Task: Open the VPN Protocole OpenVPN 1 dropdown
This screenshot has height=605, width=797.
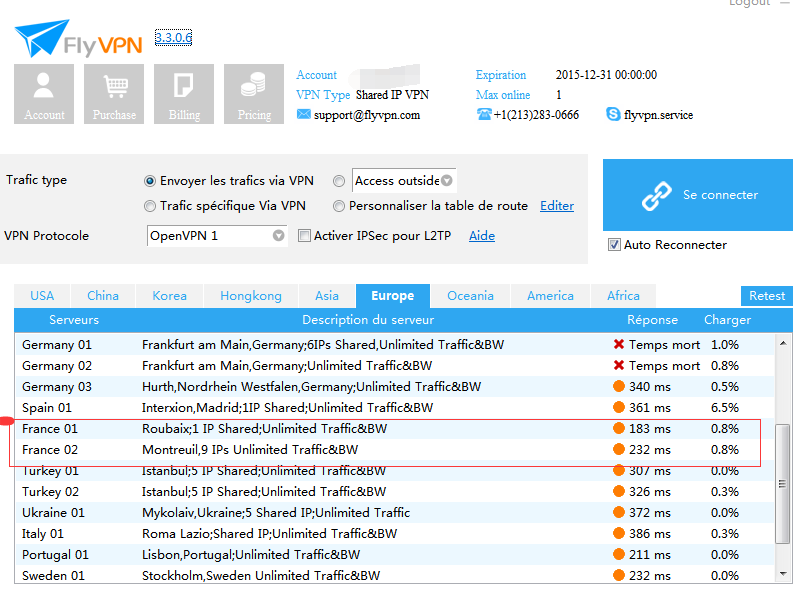Action: click(217, 236)
